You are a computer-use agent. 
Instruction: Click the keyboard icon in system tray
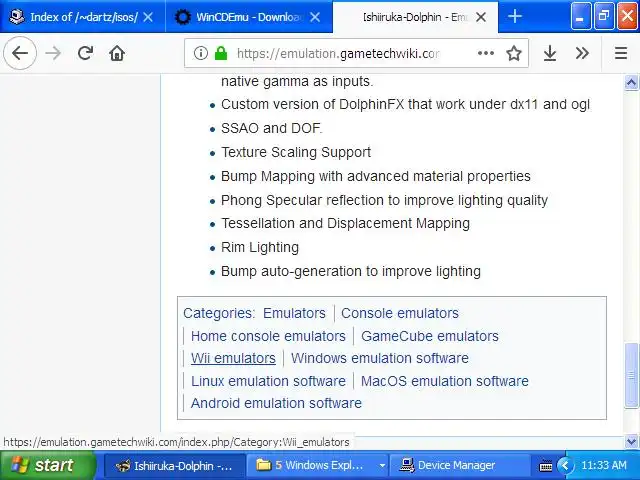click(x=546, y=466)
